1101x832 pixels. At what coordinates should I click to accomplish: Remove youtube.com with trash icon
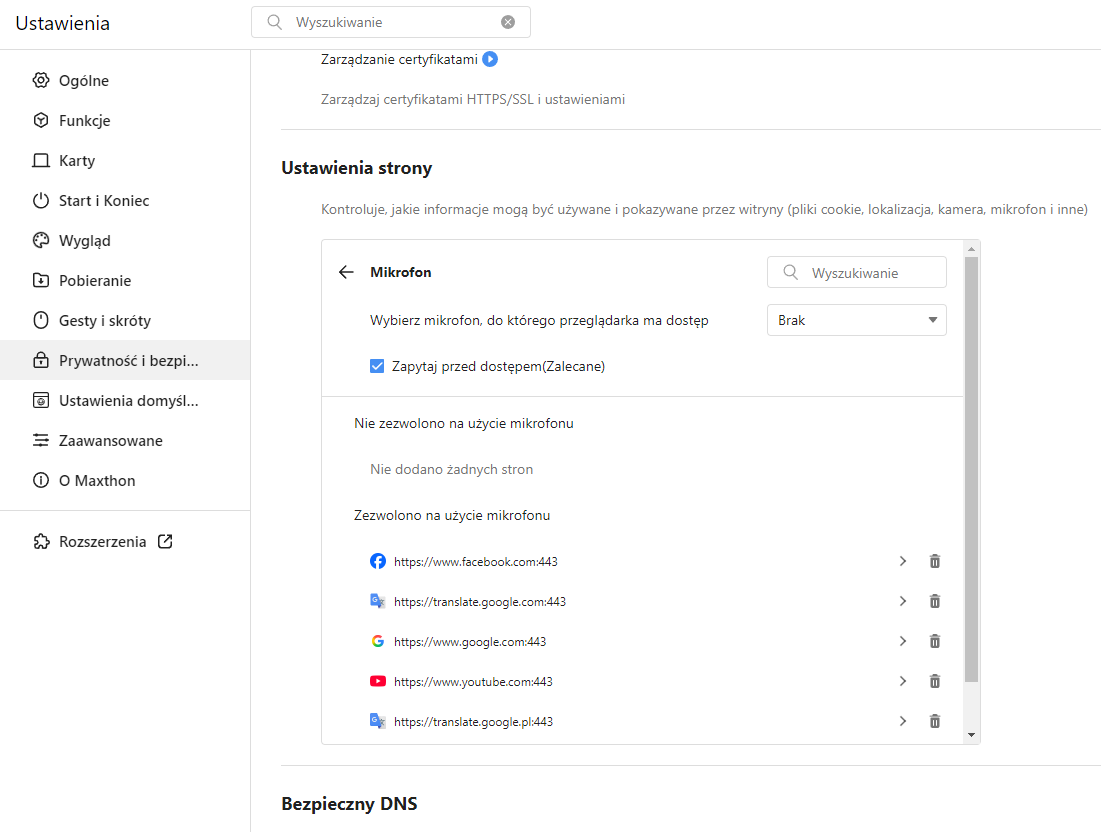(x=935, y=681)
